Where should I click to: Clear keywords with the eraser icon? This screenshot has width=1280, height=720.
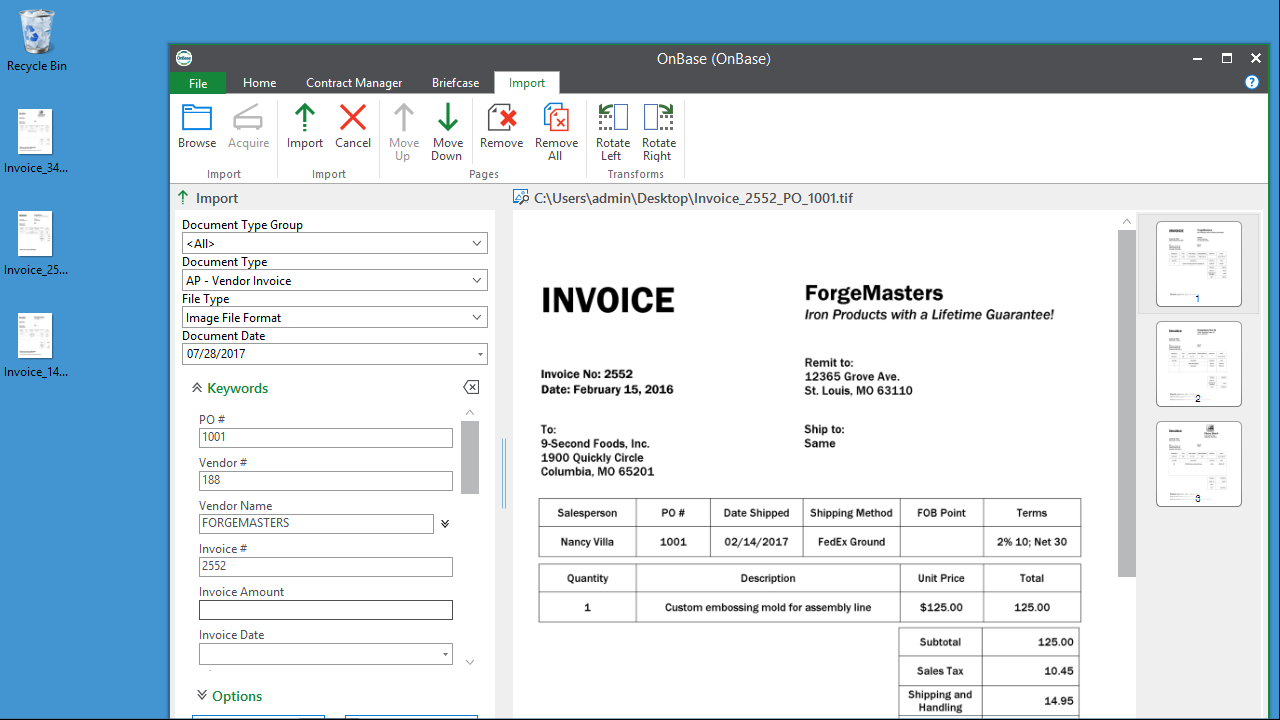[x=471, y=388]
